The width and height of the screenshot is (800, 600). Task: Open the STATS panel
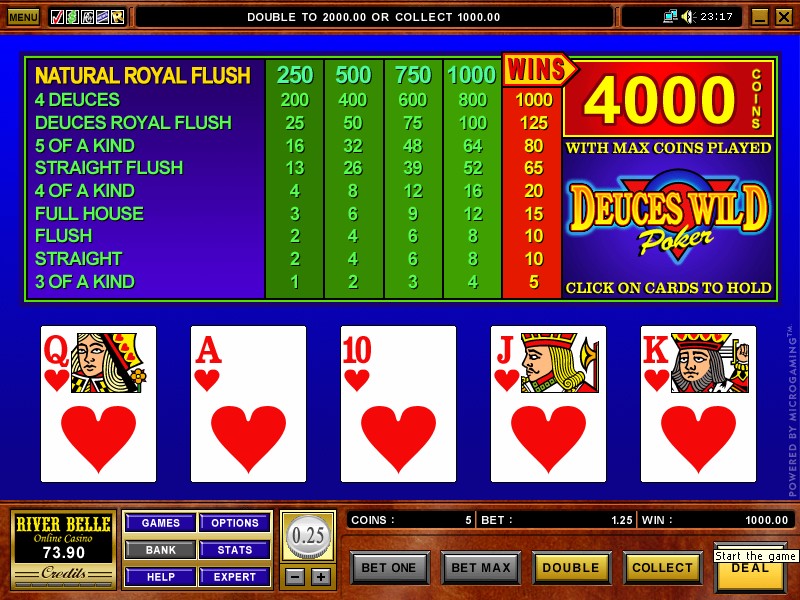pos(235,550)
